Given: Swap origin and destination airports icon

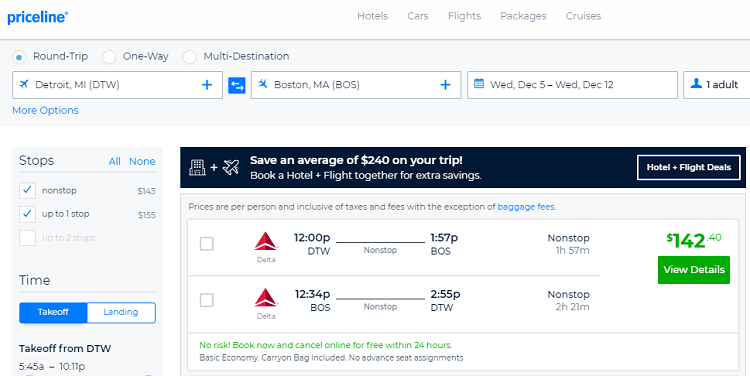Looking at the screenshot, I should click(237, 85).
